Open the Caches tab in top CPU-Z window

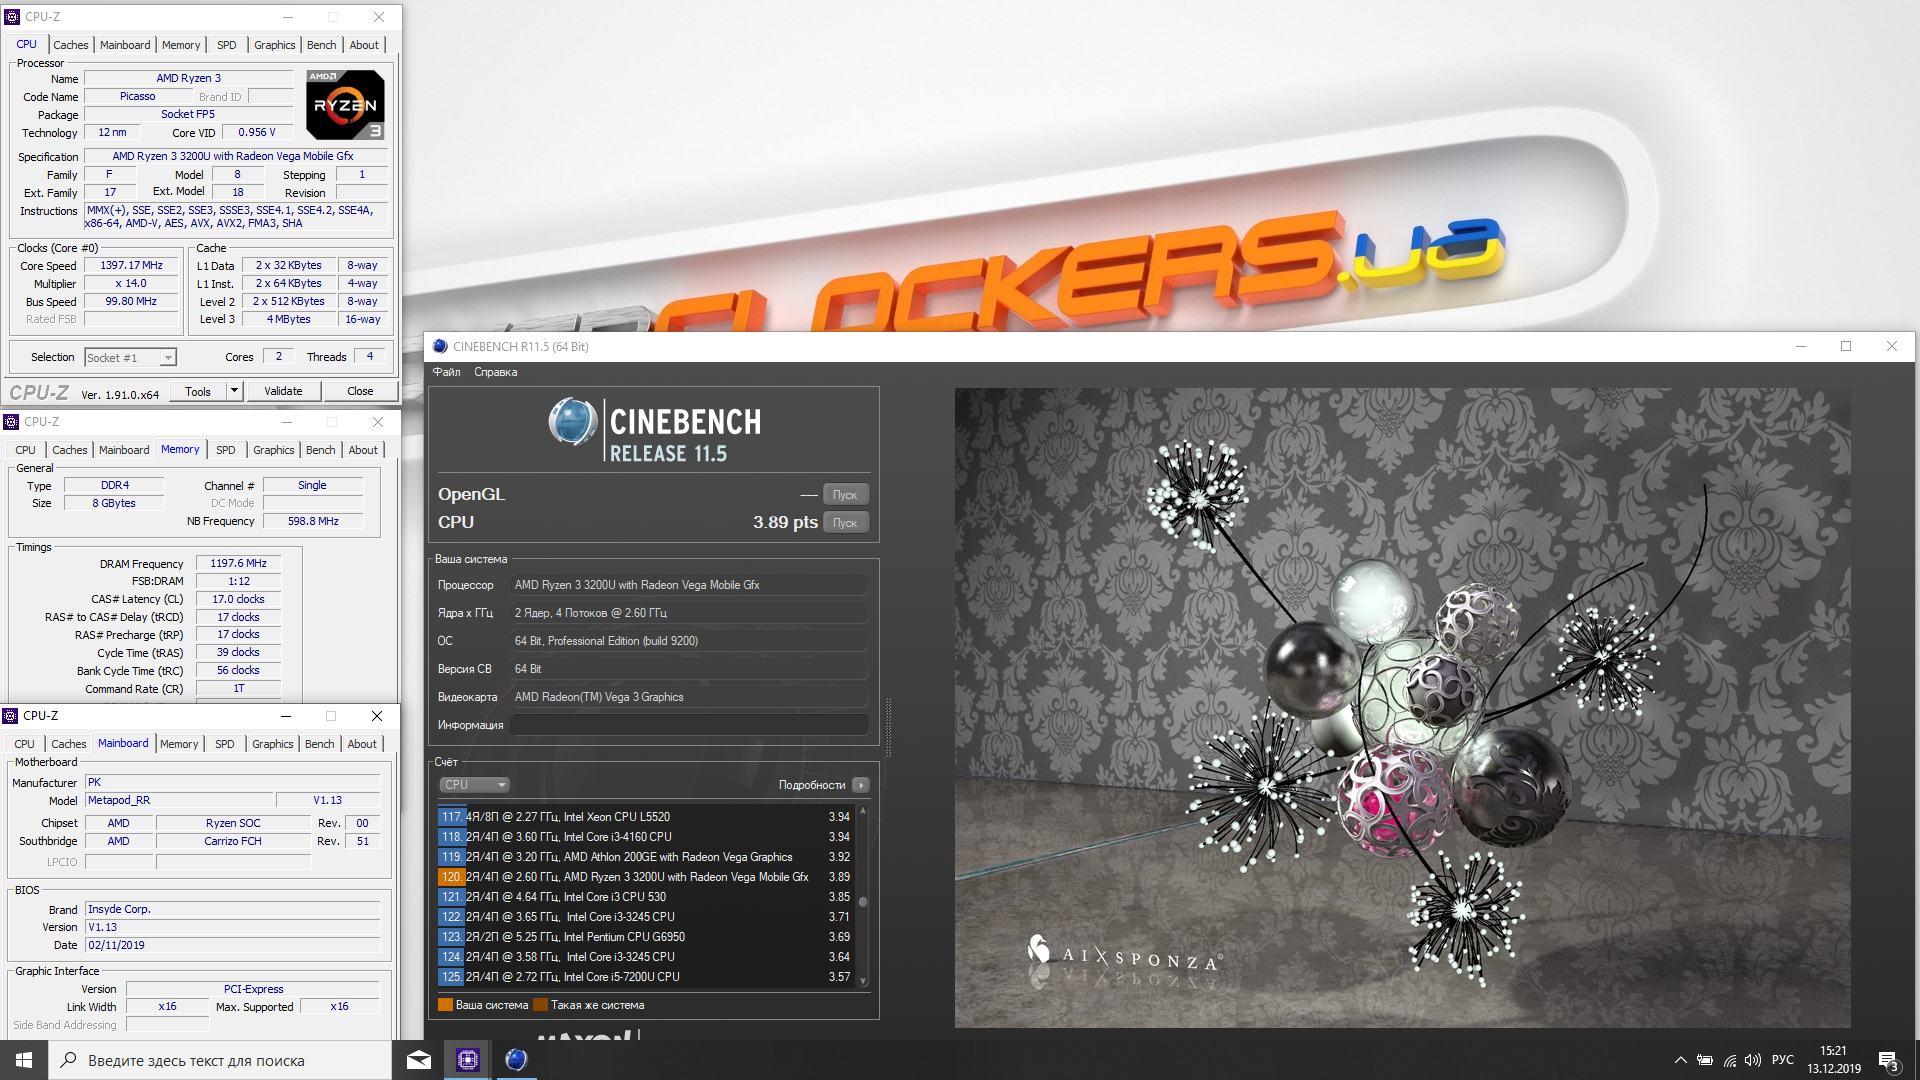[70, 45]
